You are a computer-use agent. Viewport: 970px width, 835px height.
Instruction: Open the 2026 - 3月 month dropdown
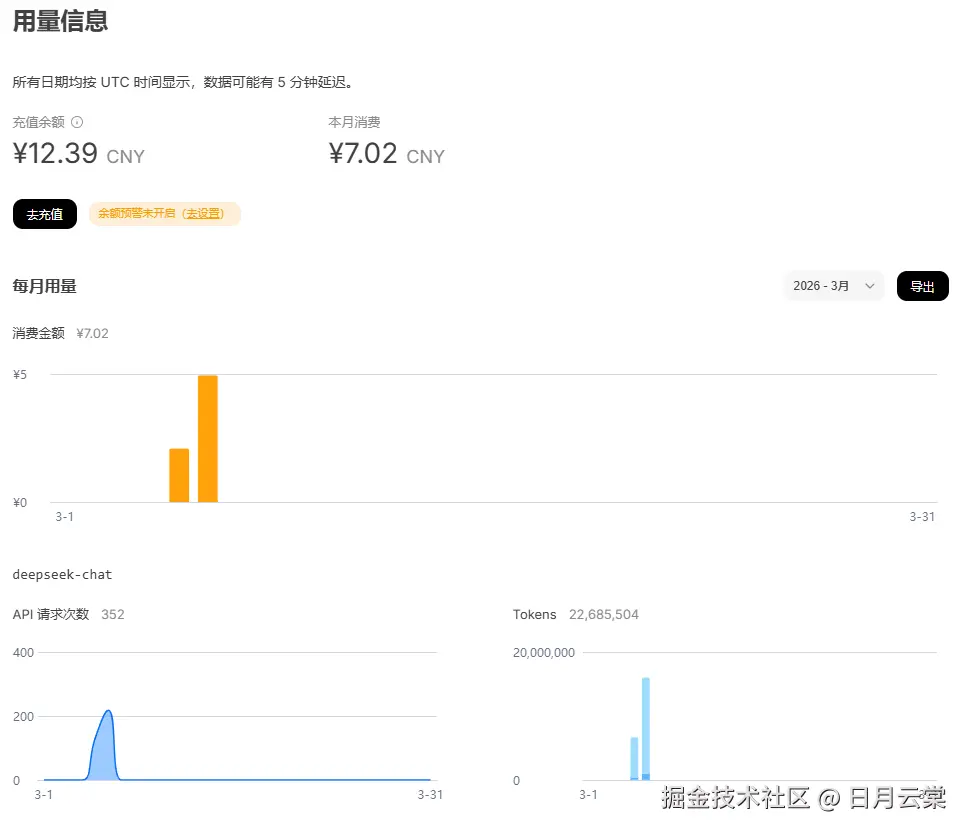pos(833,286)
